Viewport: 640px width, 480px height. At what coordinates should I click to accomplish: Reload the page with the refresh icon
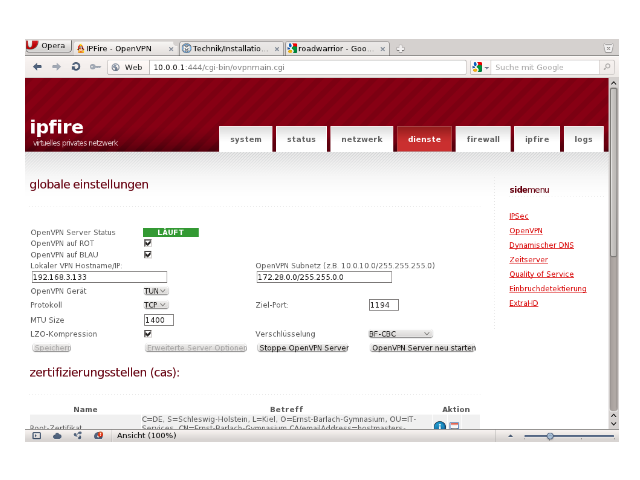click(76, 67)
